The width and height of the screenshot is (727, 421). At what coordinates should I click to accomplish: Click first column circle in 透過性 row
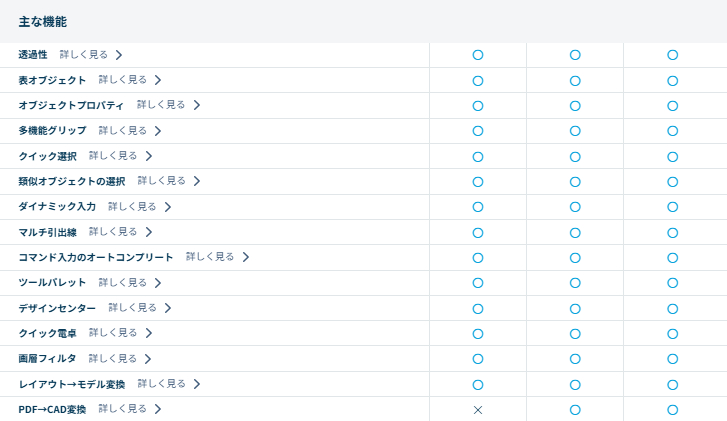[x=477, y=55]
